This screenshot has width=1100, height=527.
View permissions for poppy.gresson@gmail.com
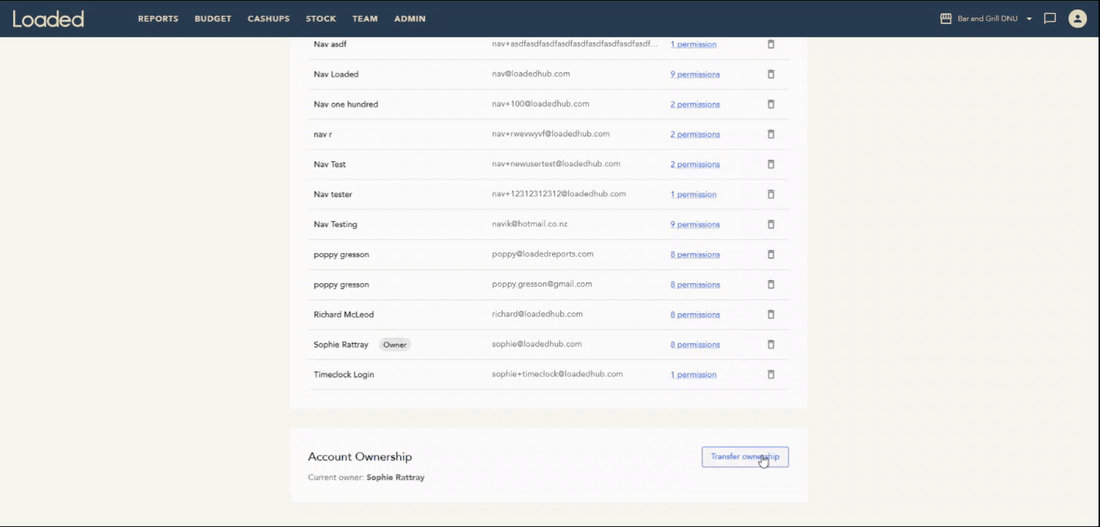pos(695,285)
